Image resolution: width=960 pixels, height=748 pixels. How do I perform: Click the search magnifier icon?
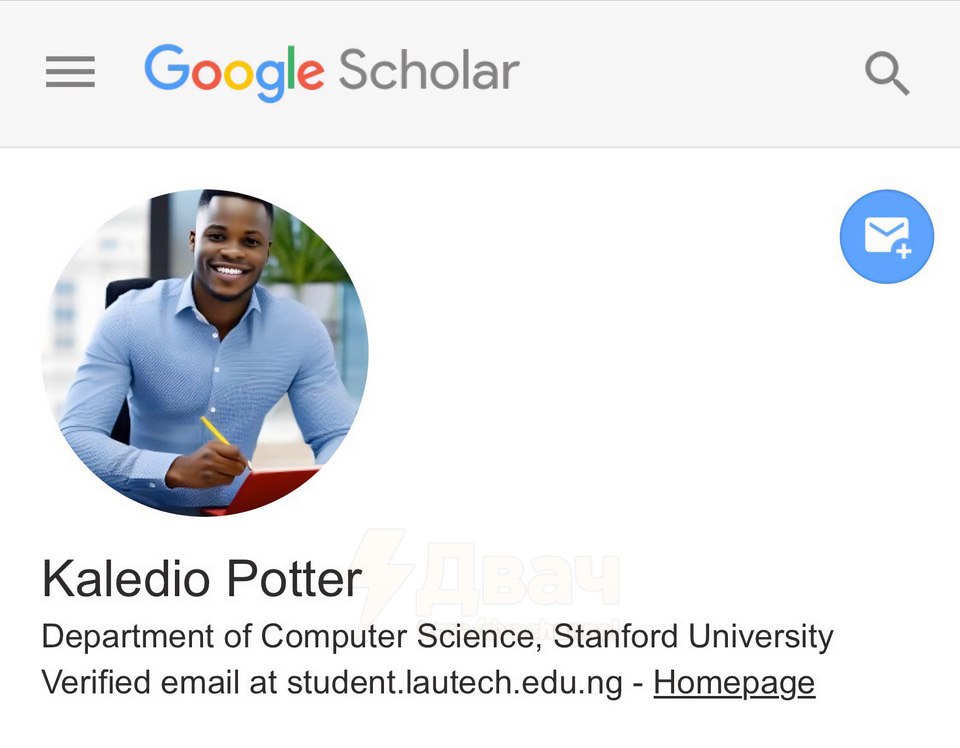886,73
